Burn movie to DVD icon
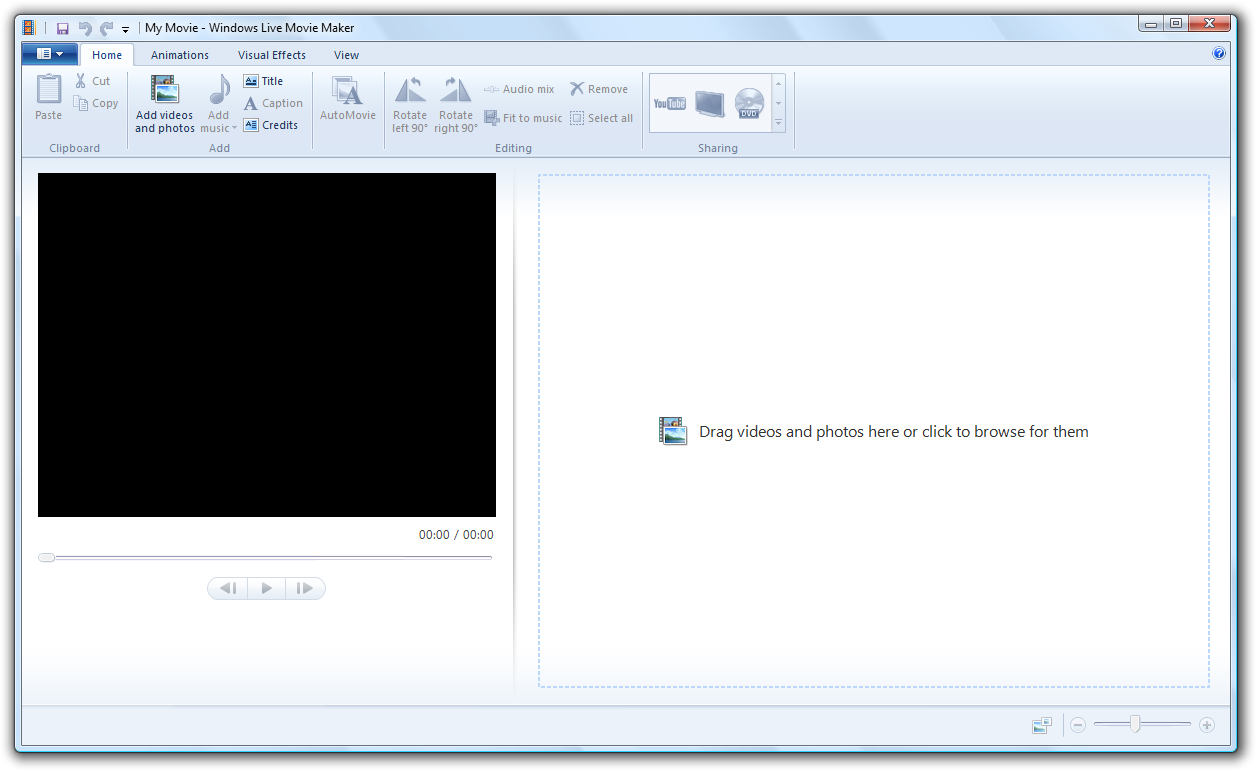Image resolution: width=1256 pixels, height=772 pixels. pyautogui.click(x=749, y=103)
